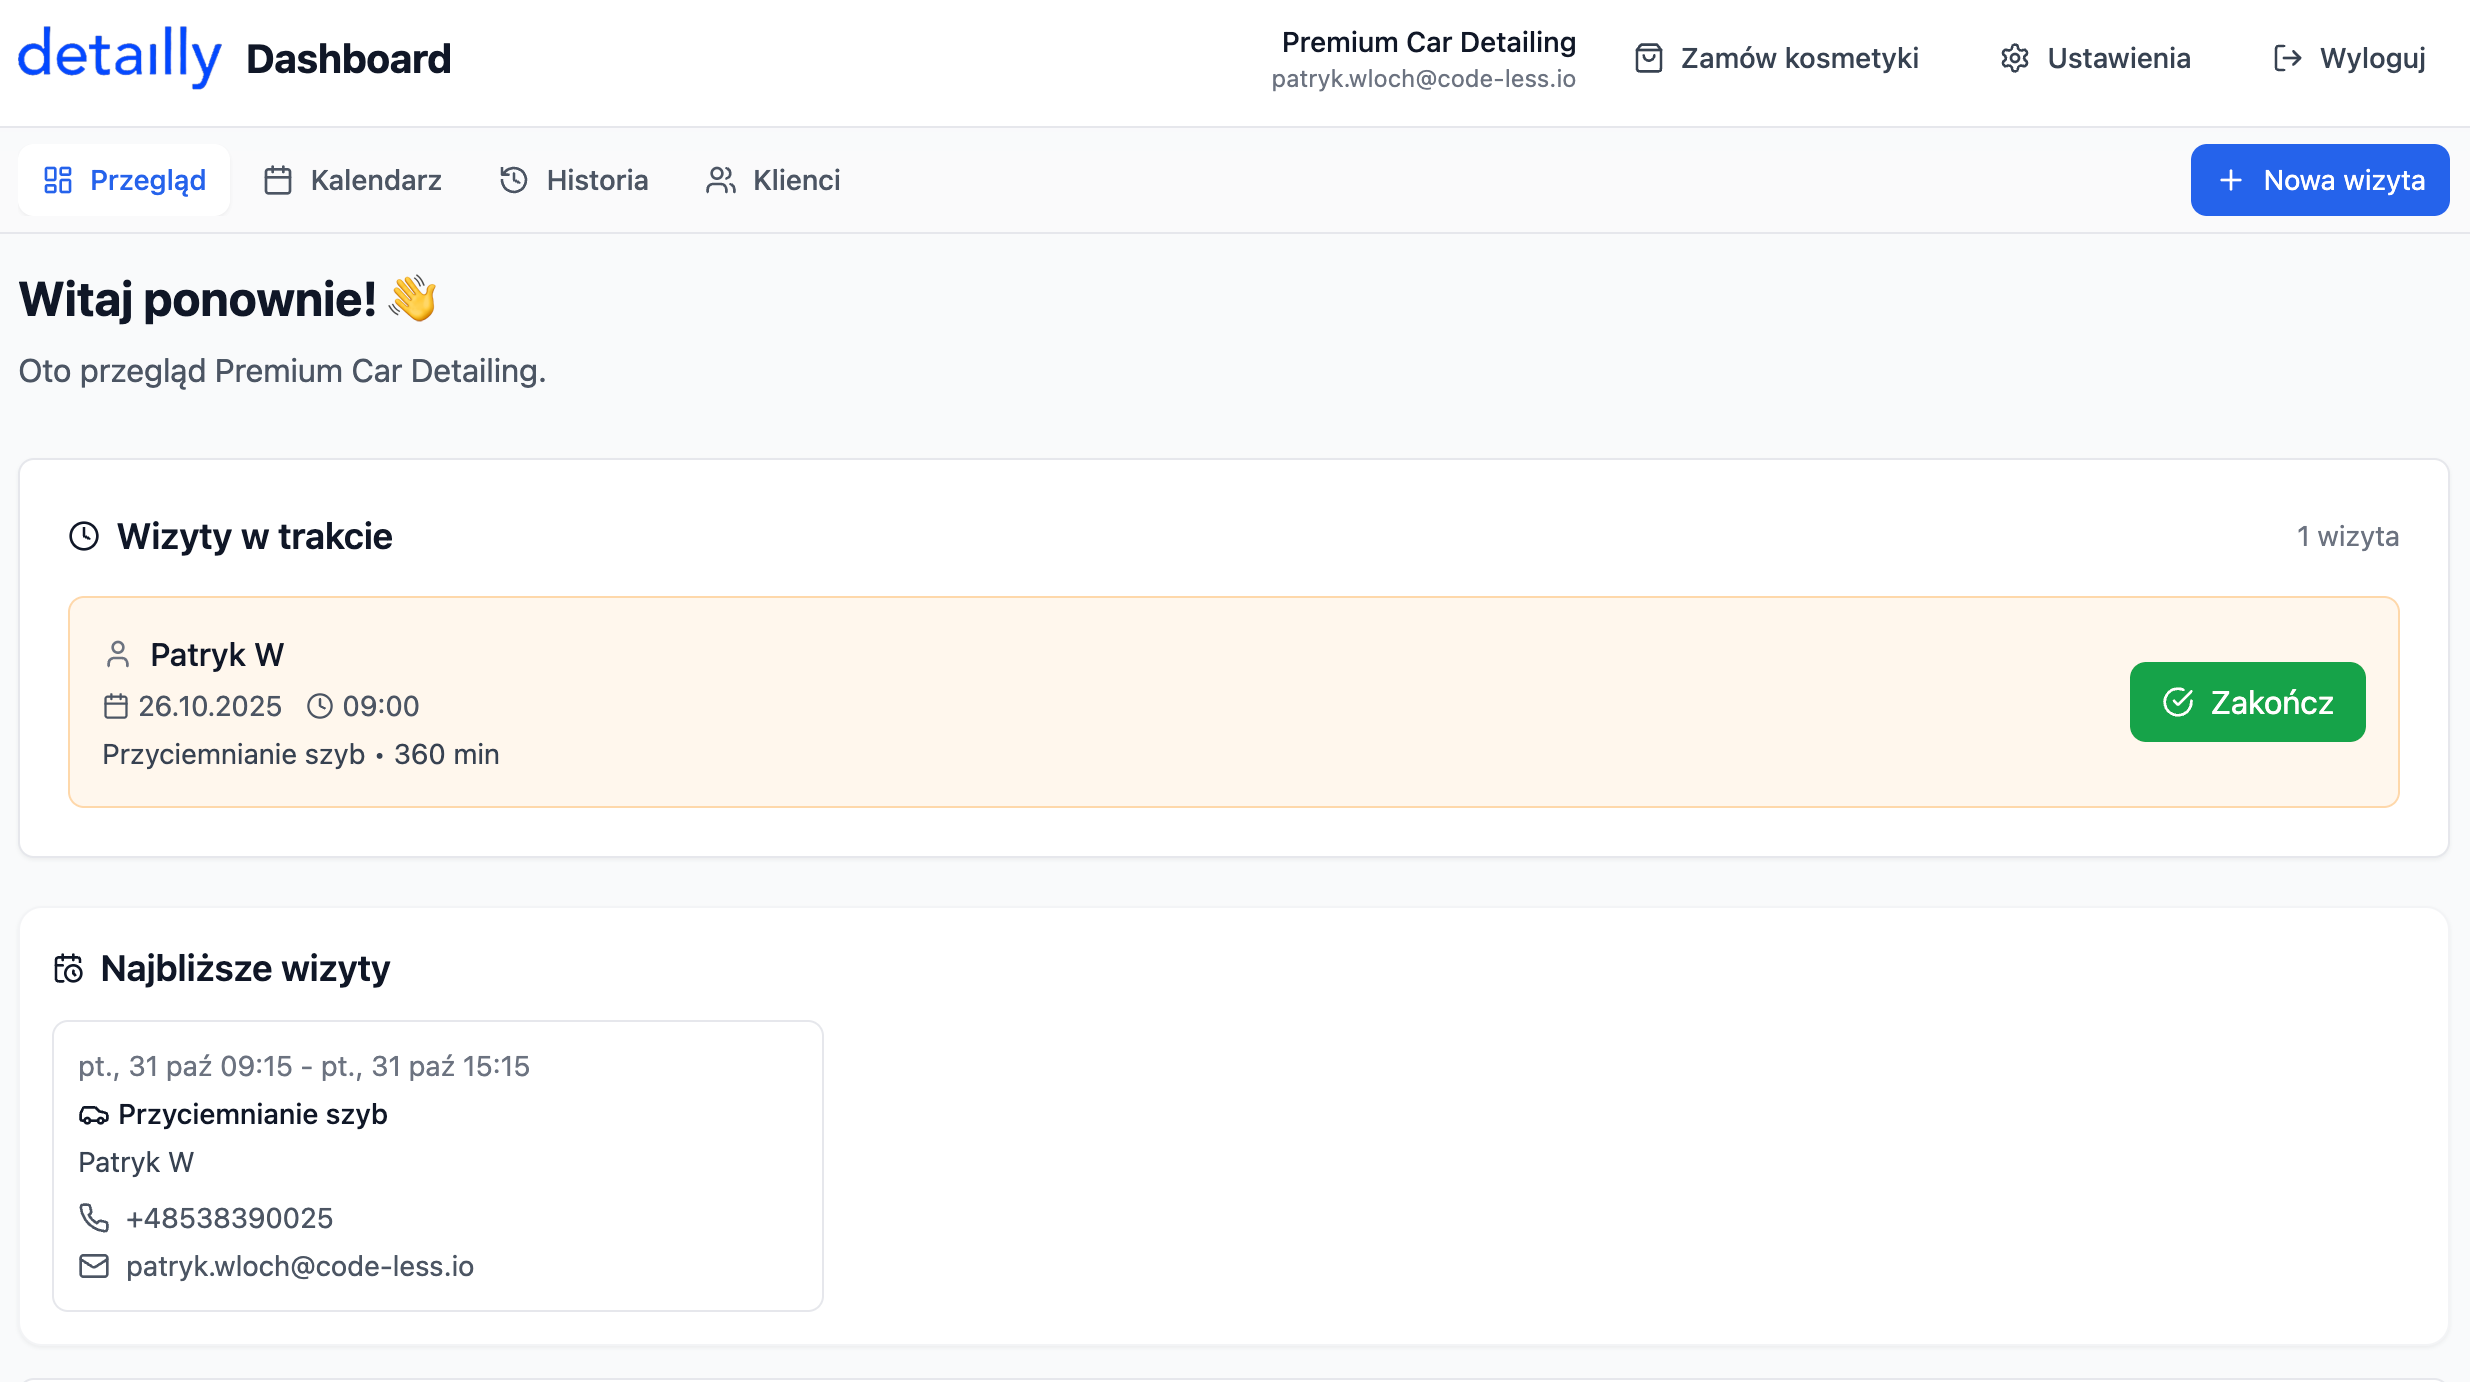Image resolution: width=2470 pixels, height=1382 pixels.
Task: Click the patryk.wloch@code-less.io email in the visit card
Action: pyautogui.click(x=300, y=1266)
